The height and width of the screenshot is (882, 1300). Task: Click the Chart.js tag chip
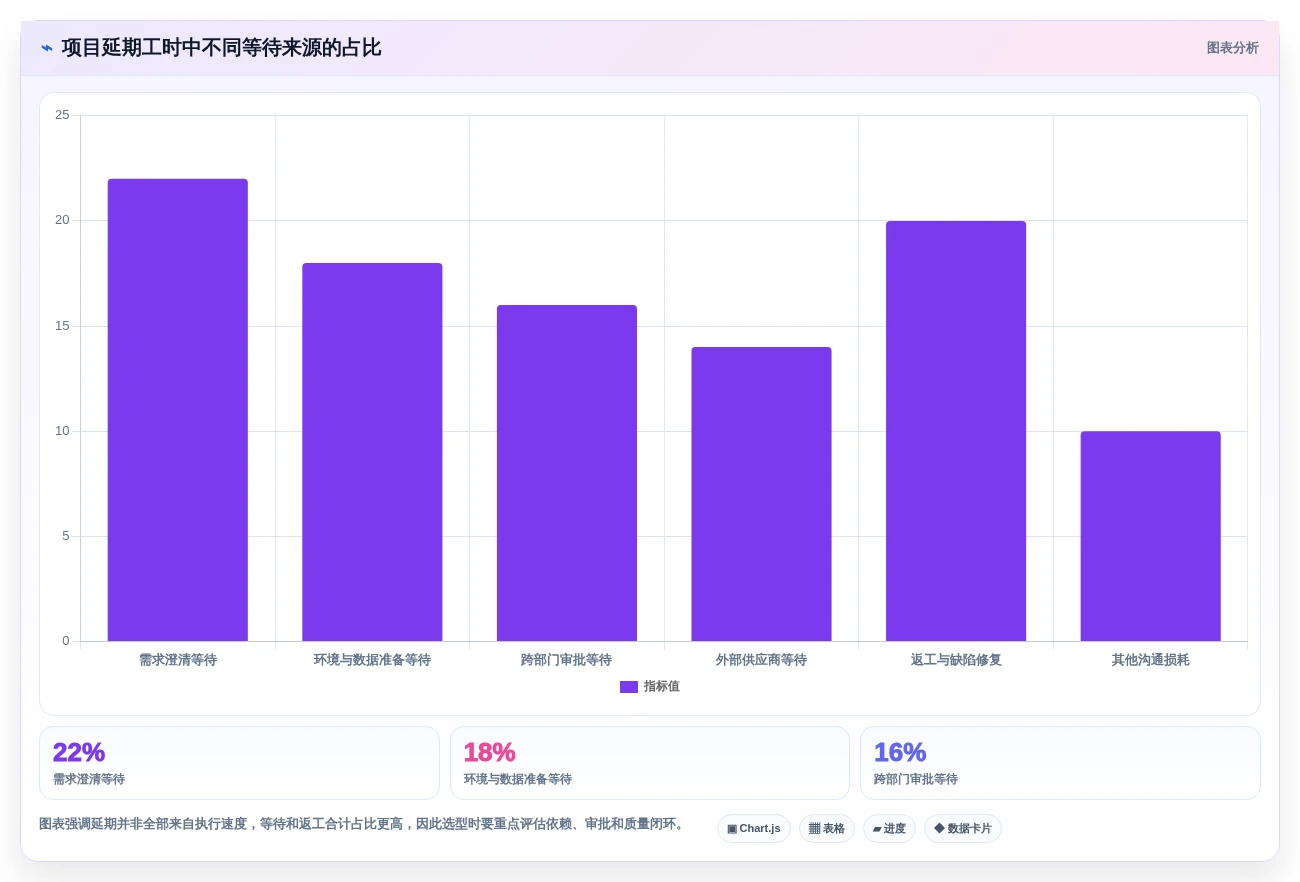(754, 829)
